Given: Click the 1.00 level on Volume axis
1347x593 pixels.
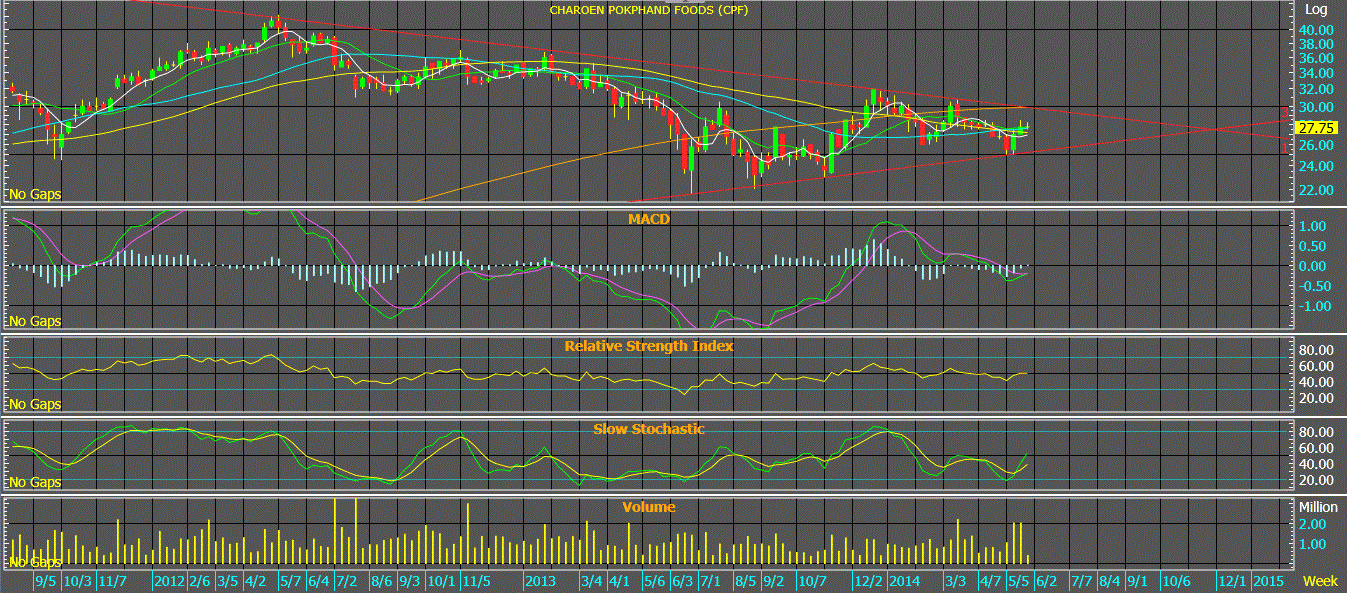Looking at the screenshot, I should (1314, 544).
